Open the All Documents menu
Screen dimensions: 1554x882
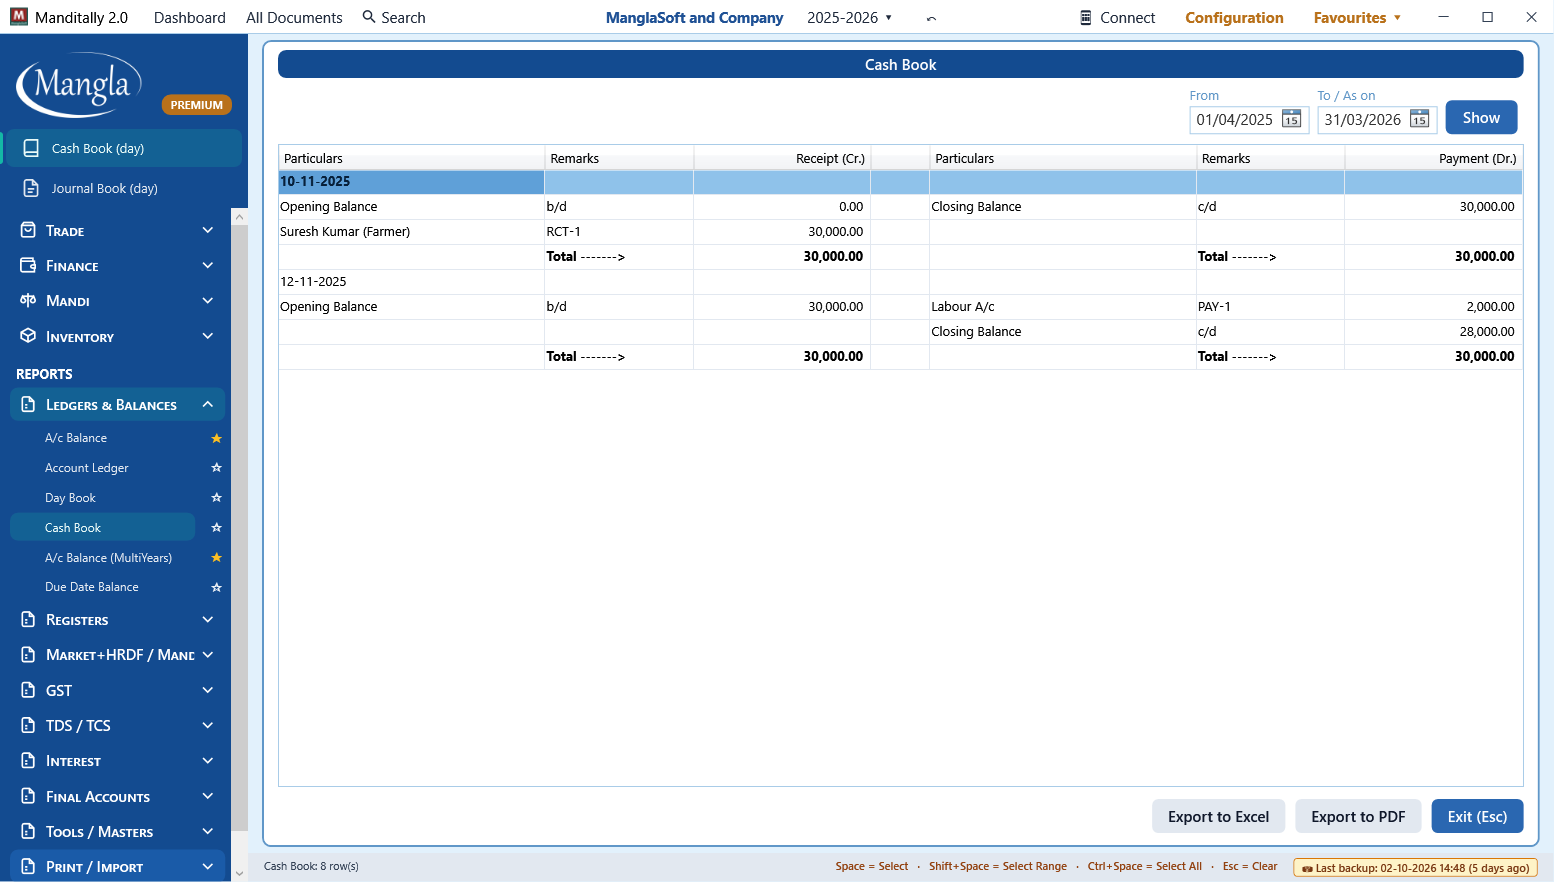click(294, 18)
